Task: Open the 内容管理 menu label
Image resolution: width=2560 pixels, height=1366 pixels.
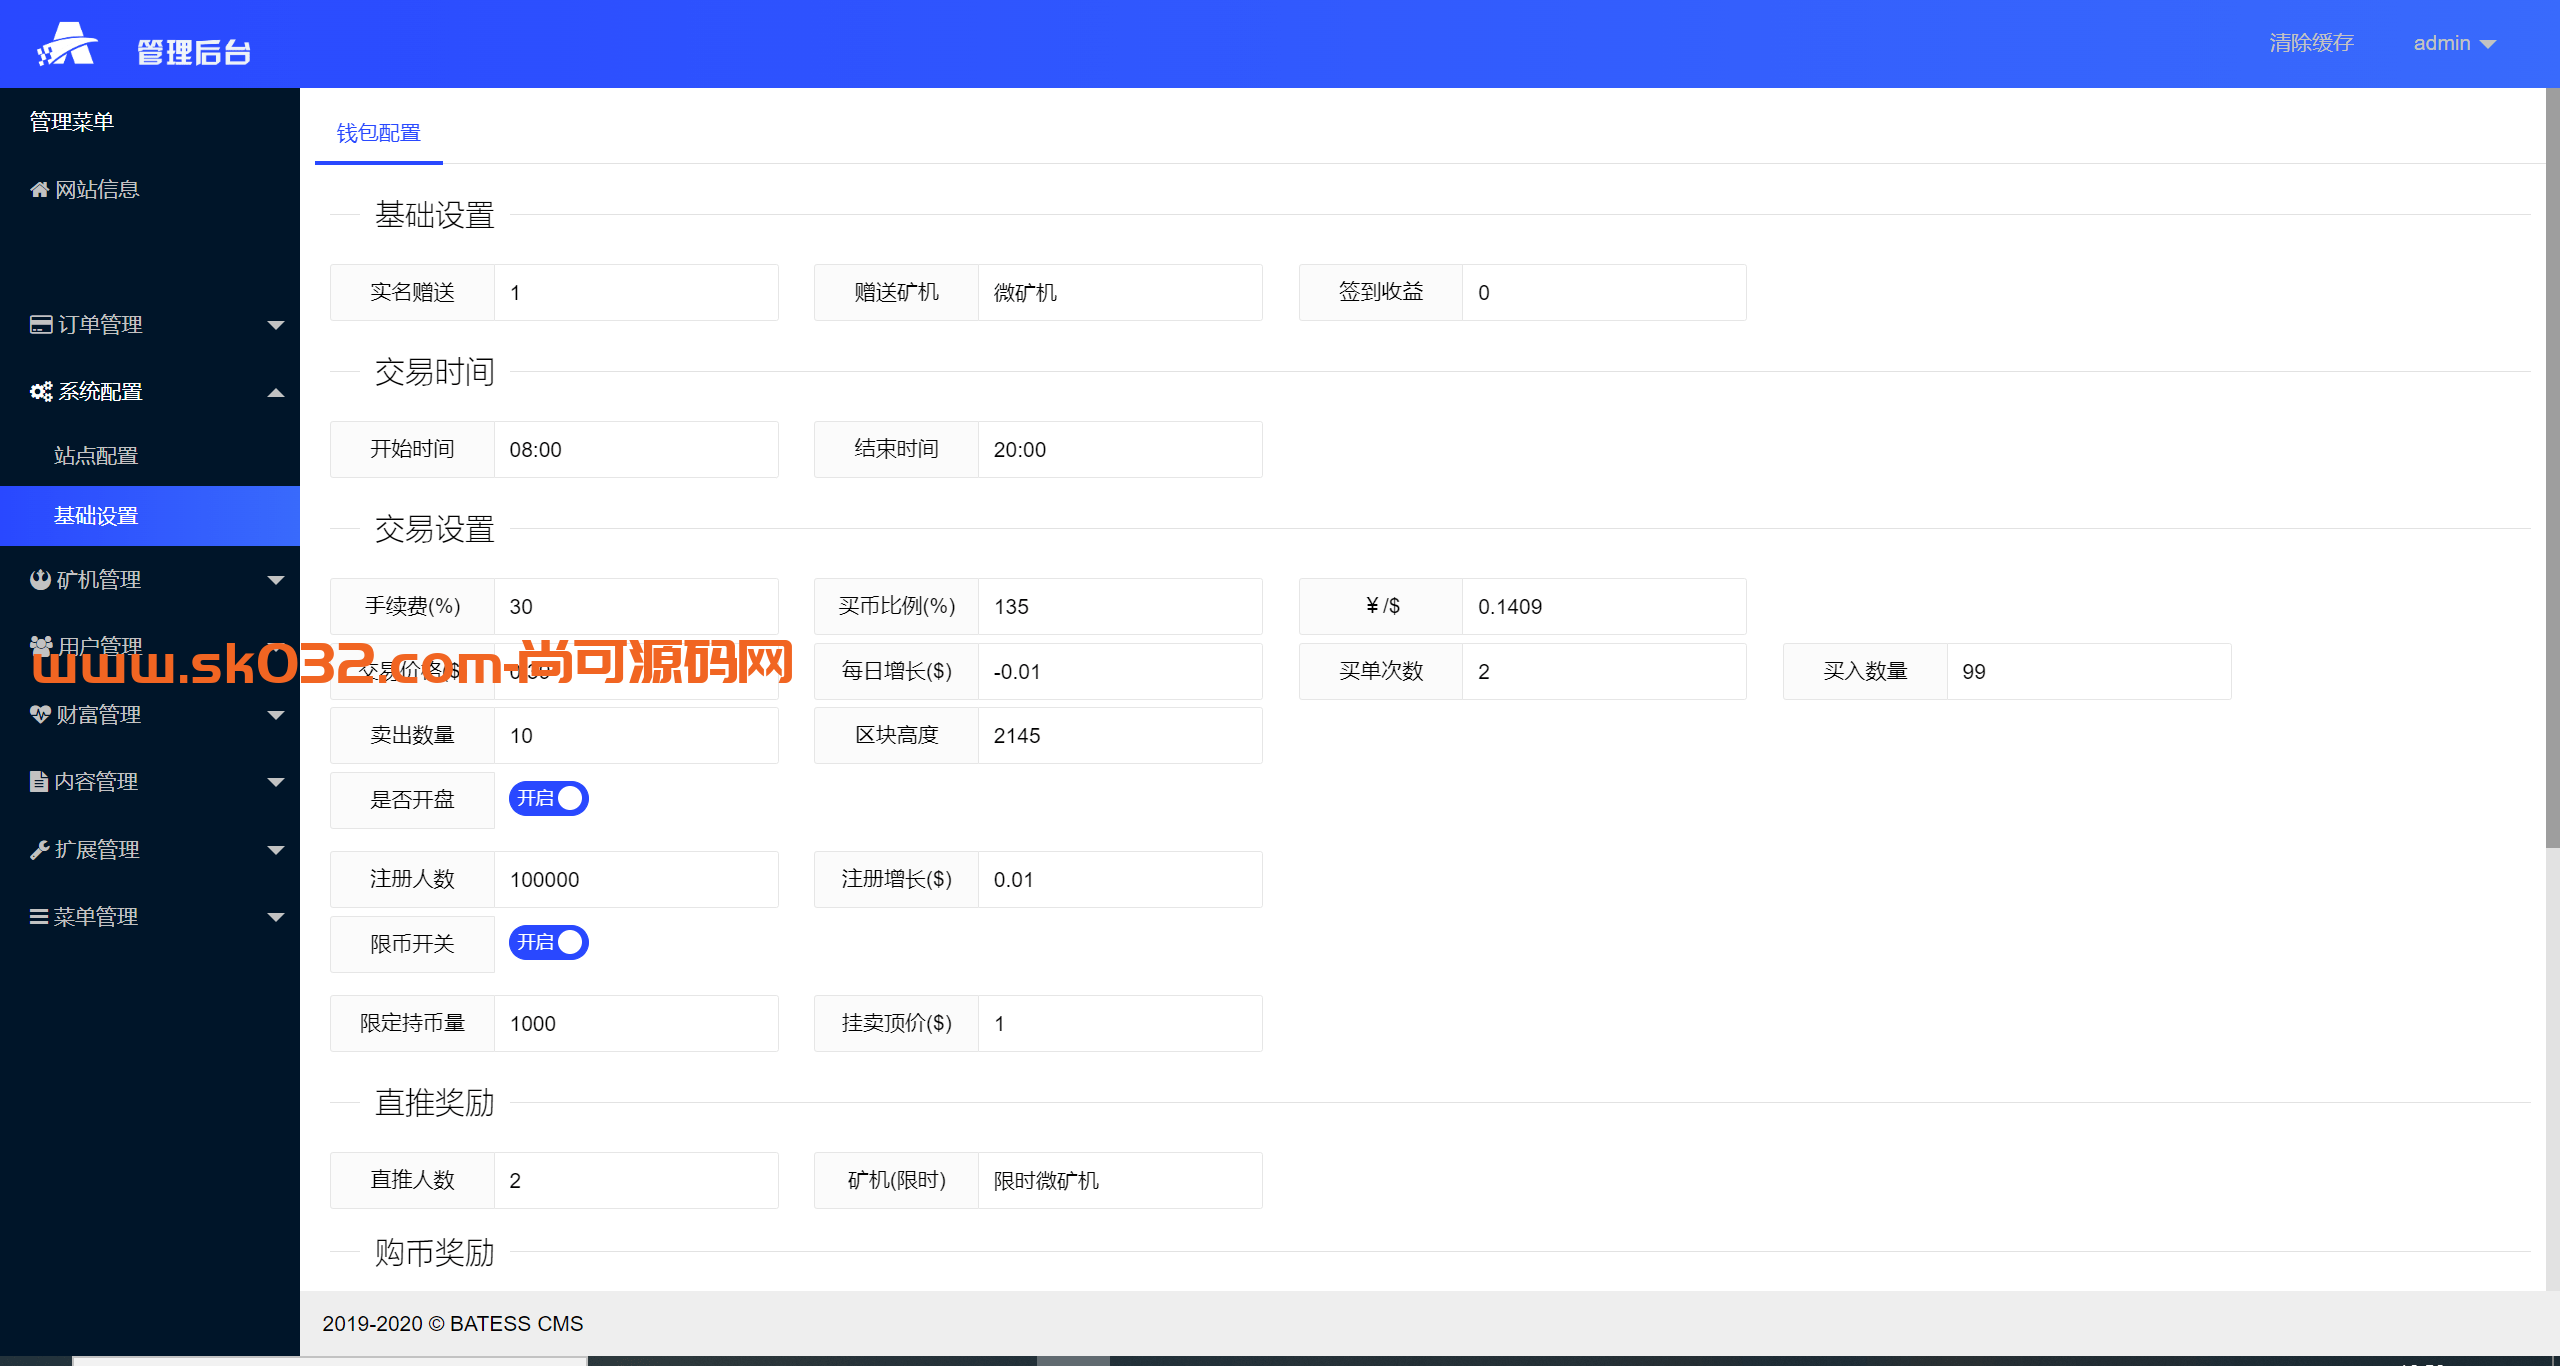Action: 96,782
